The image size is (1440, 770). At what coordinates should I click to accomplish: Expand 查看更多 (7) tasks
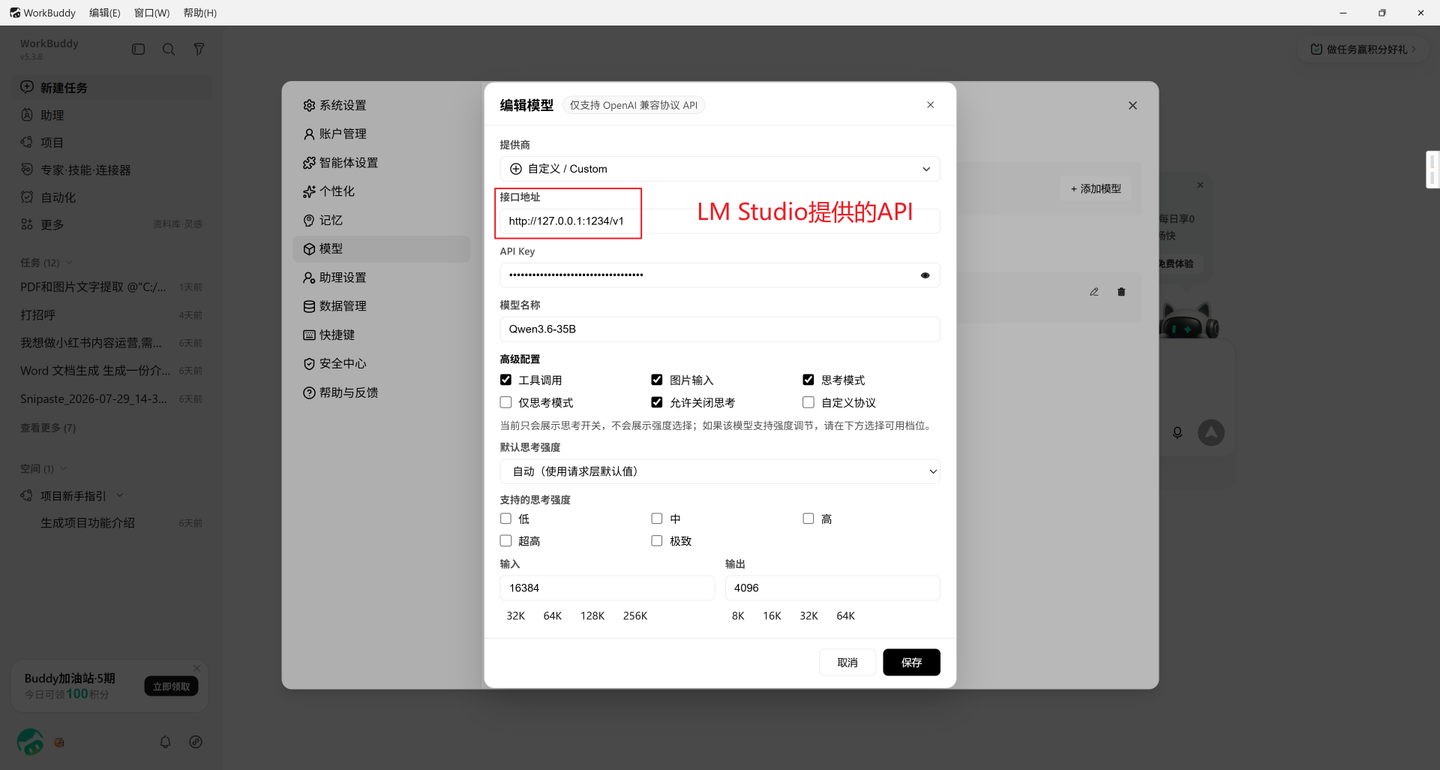pyautogui.click(x=48, y=428)
